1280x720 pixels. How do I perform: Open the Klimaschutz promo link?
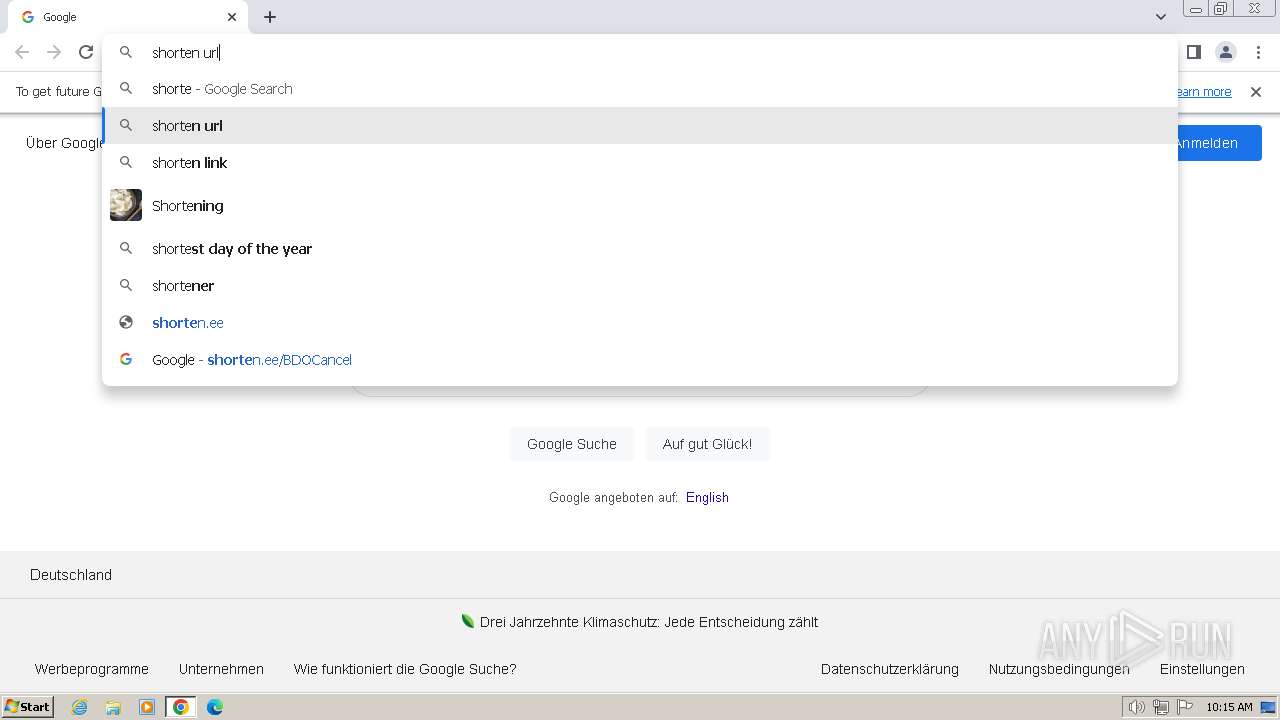pyautogui.click(x=649, y=622)
